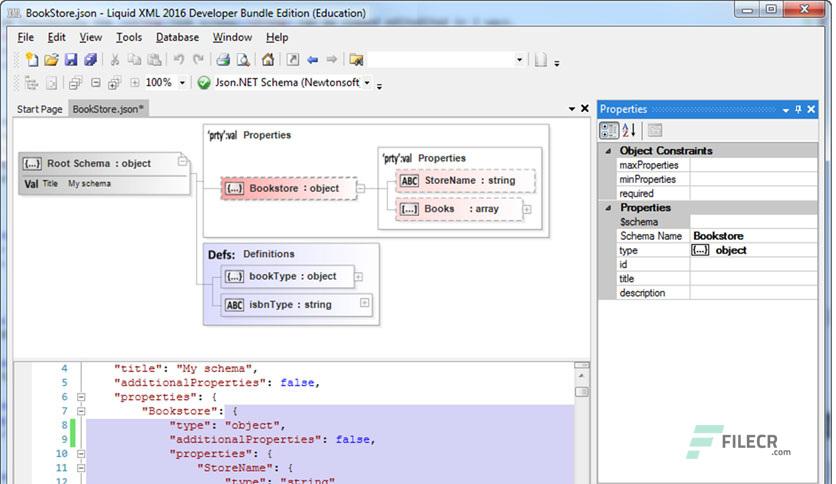Collapse the Object Constraints category

pos(608,151)
